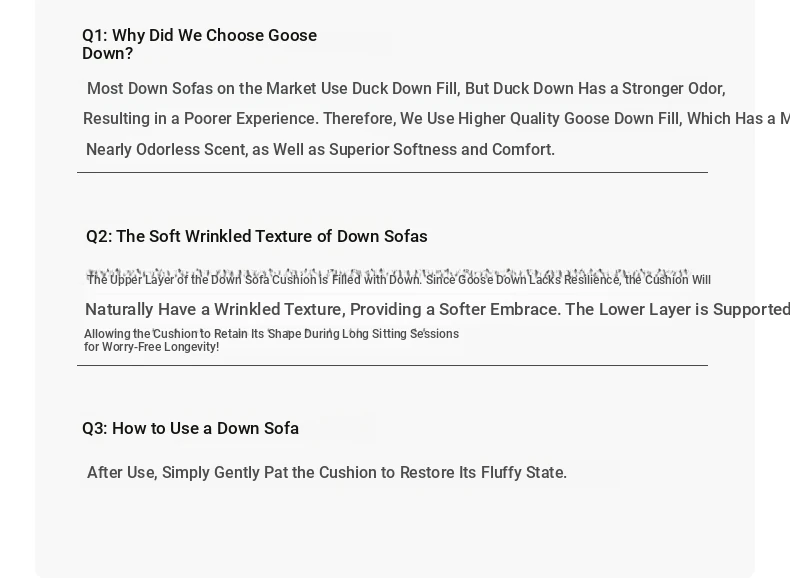Click 'The Lower Layer is Supported' text
Viewport: 790px width, 578px height.
click(x=677, y=309)
